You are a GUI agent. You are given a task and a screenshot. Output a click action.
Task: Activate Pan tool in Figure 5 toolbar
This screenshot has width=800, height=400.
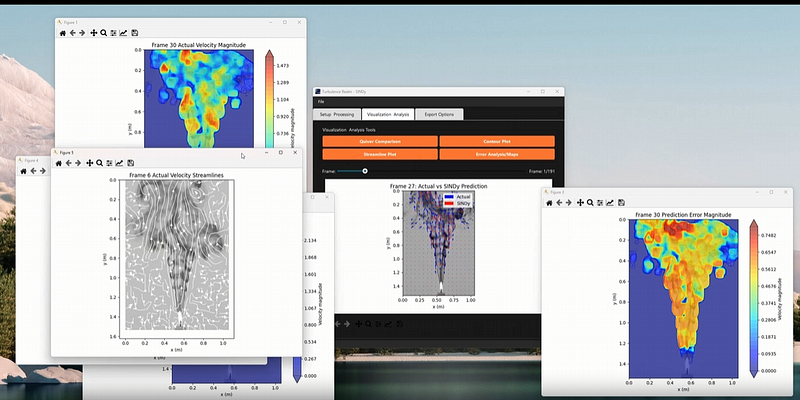89,163
